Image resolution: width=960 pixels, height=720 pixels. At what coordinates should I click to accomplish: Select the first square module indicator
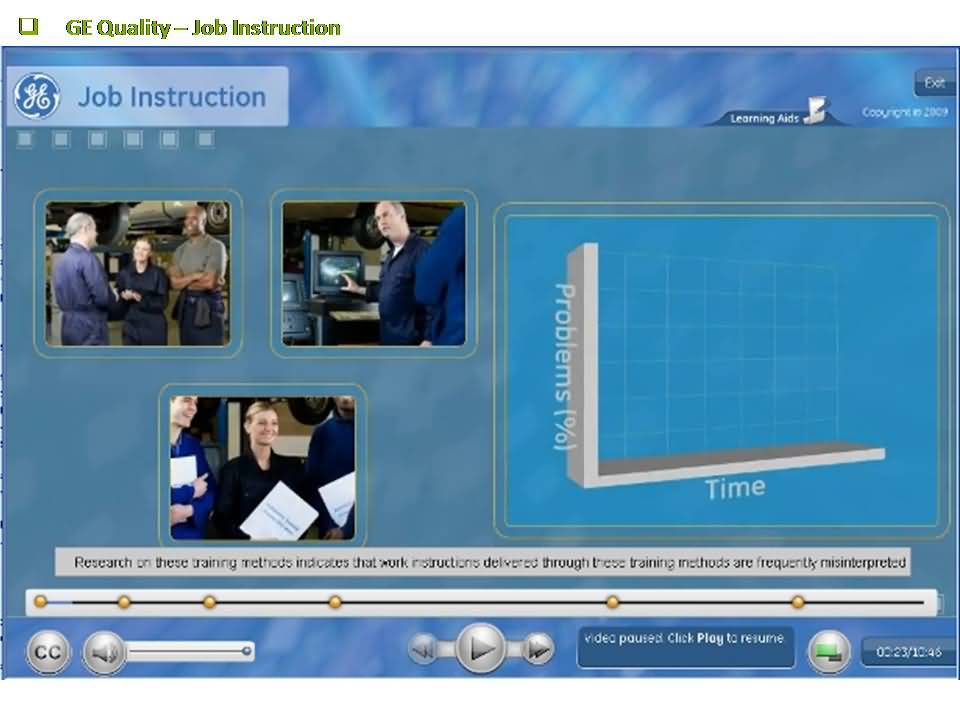point(25,140)
